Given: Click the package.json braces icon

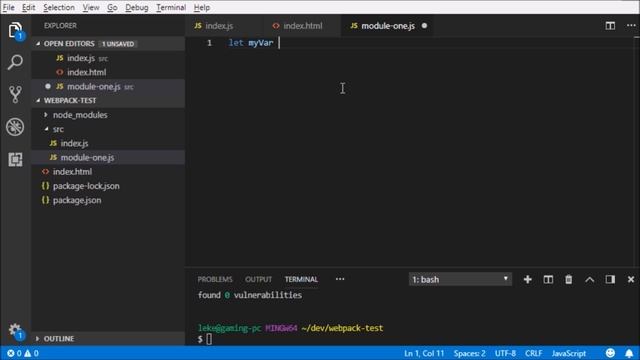Looking at the screenshot, I should pos(45,200).
